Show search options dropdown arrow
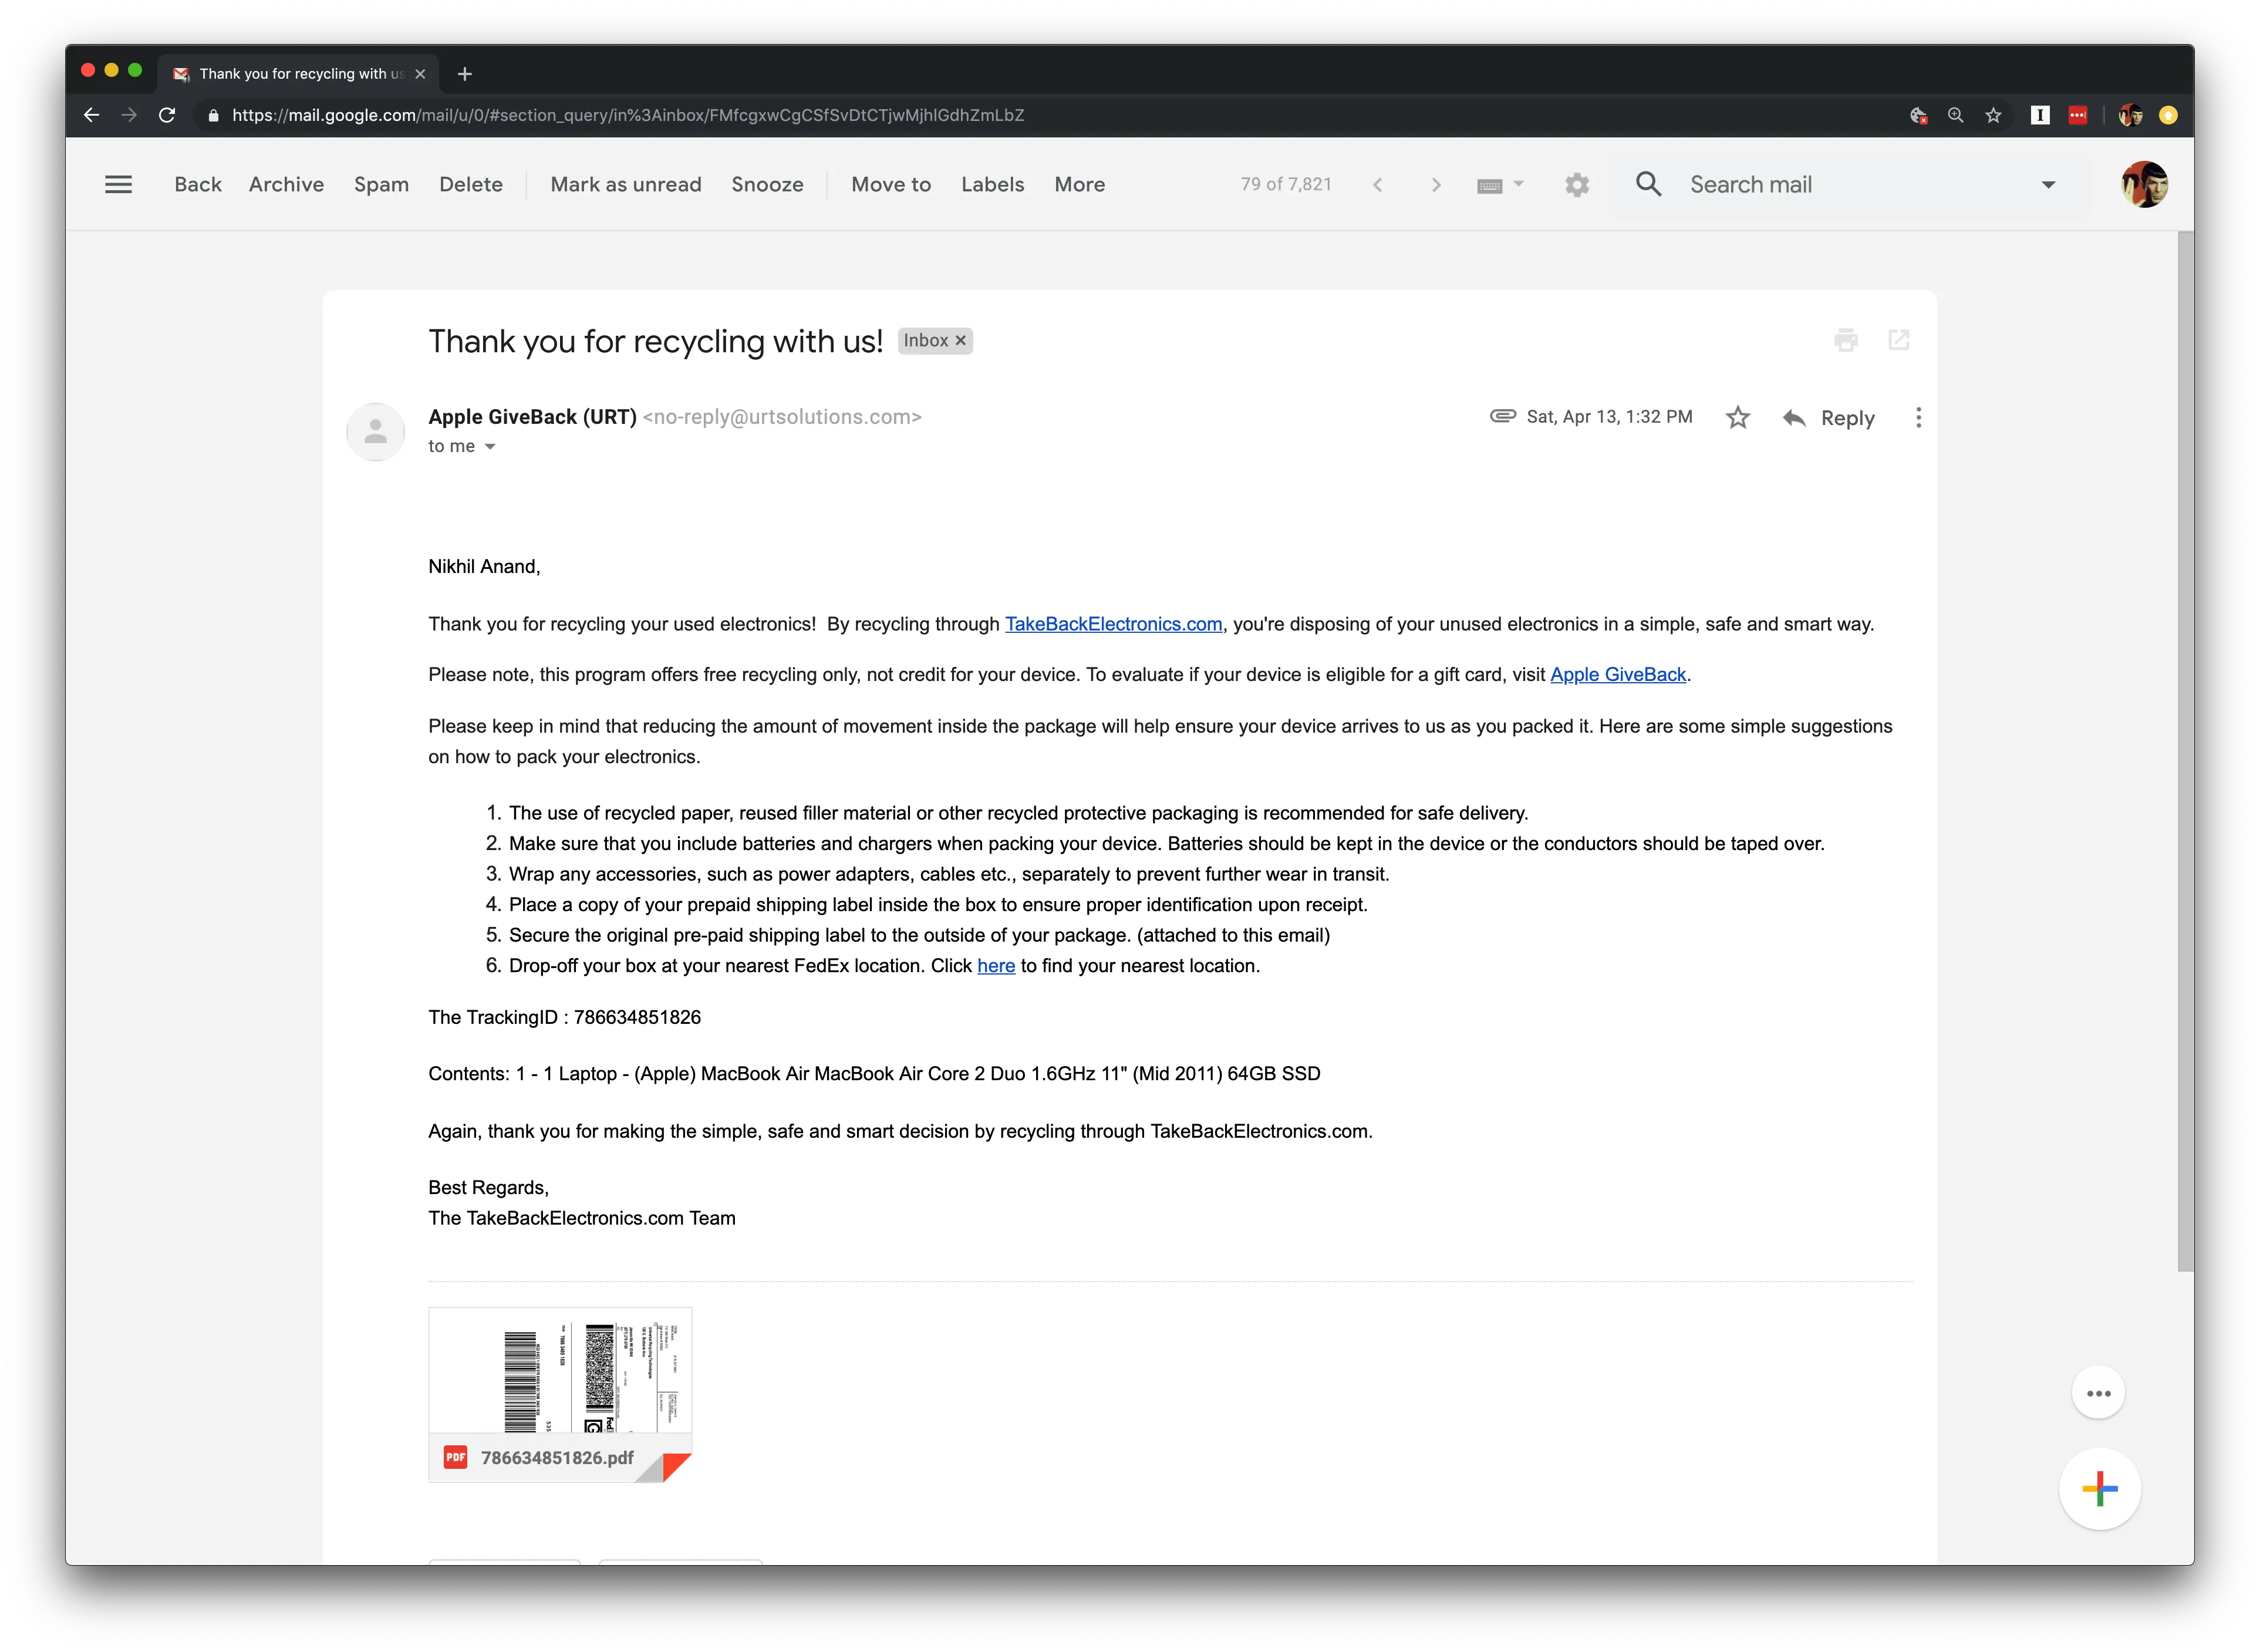 [x=2047, y=184]
